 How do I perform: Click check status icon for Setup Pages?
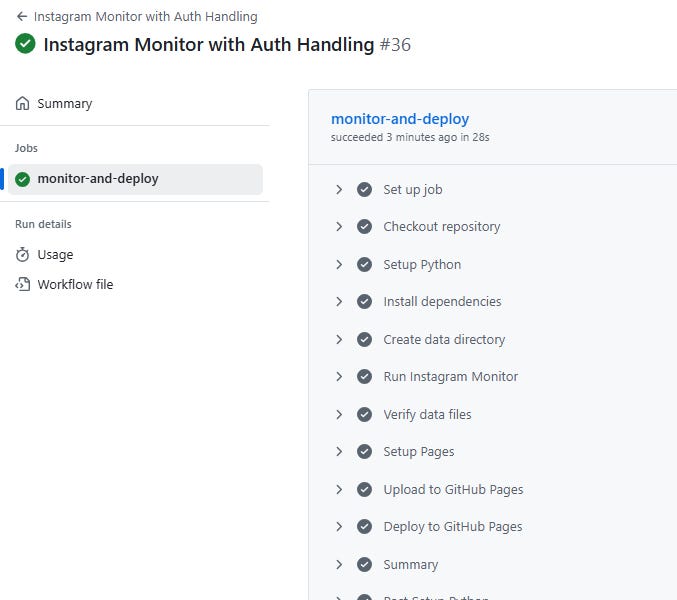click(364, 452)
